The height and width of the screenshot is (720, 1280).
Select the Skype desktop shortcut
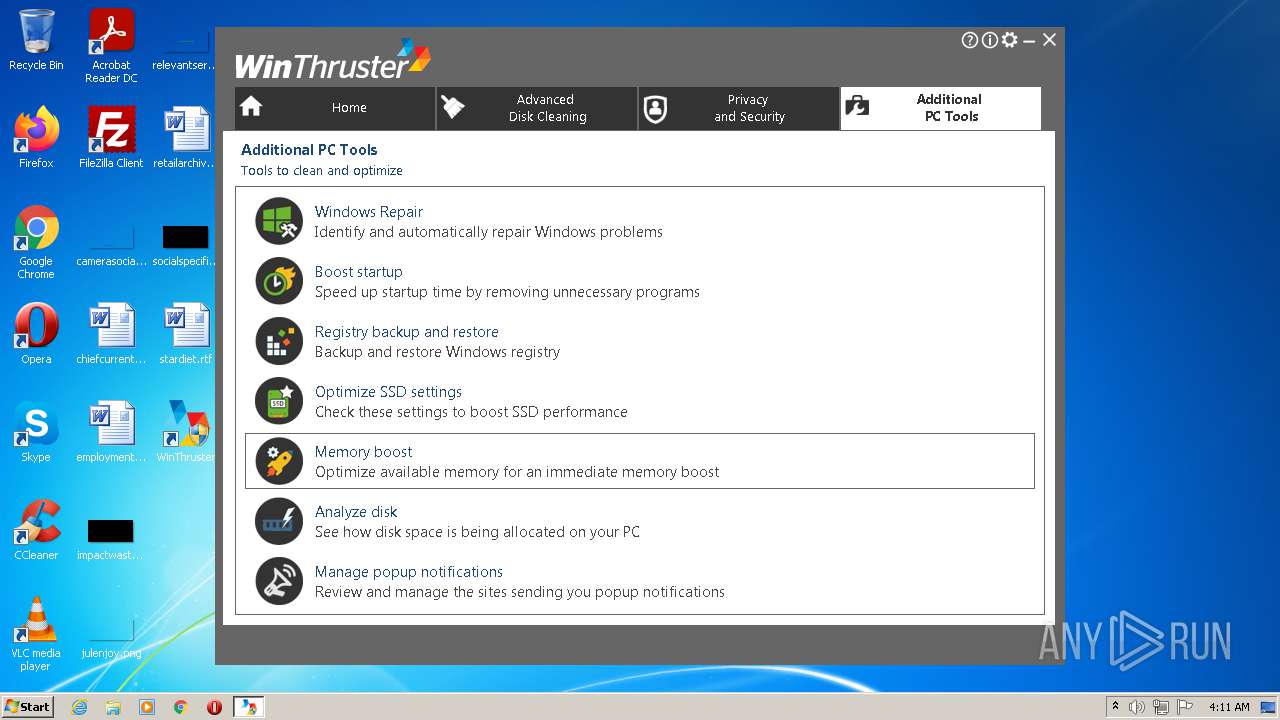tap(36, 432)
